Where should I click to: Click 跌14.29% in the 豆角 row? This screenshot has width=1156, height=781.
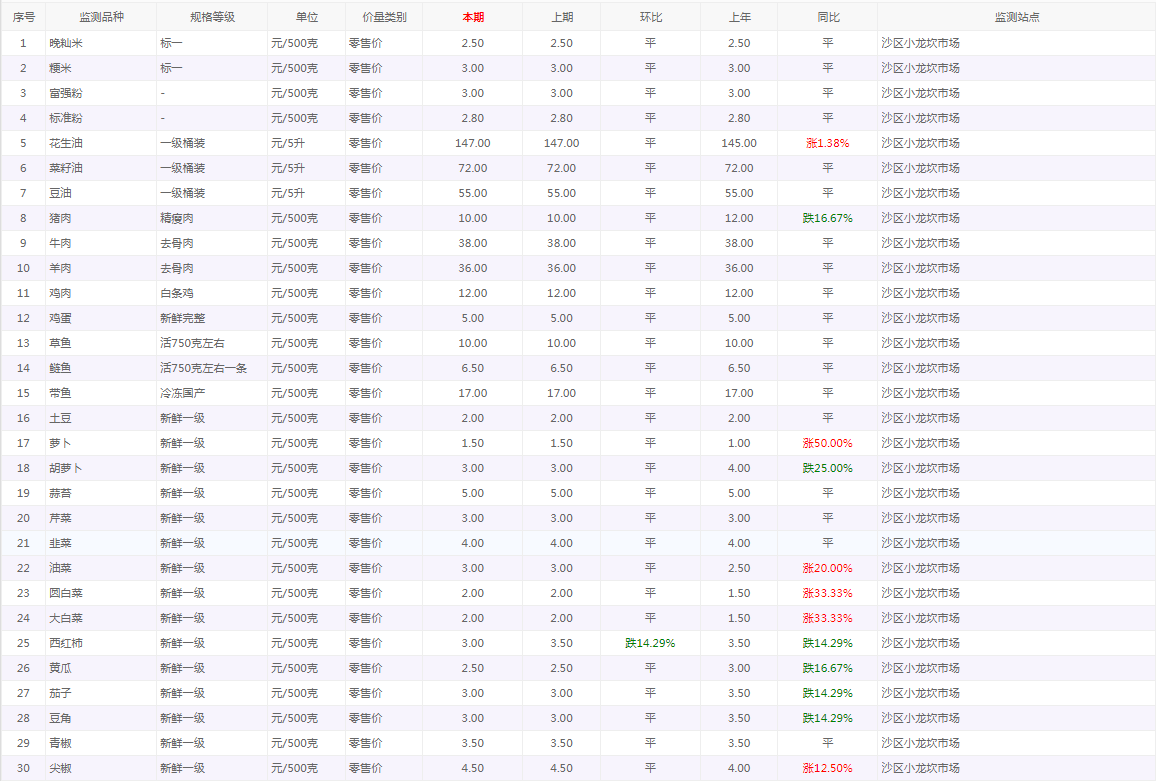click(828, 719)
